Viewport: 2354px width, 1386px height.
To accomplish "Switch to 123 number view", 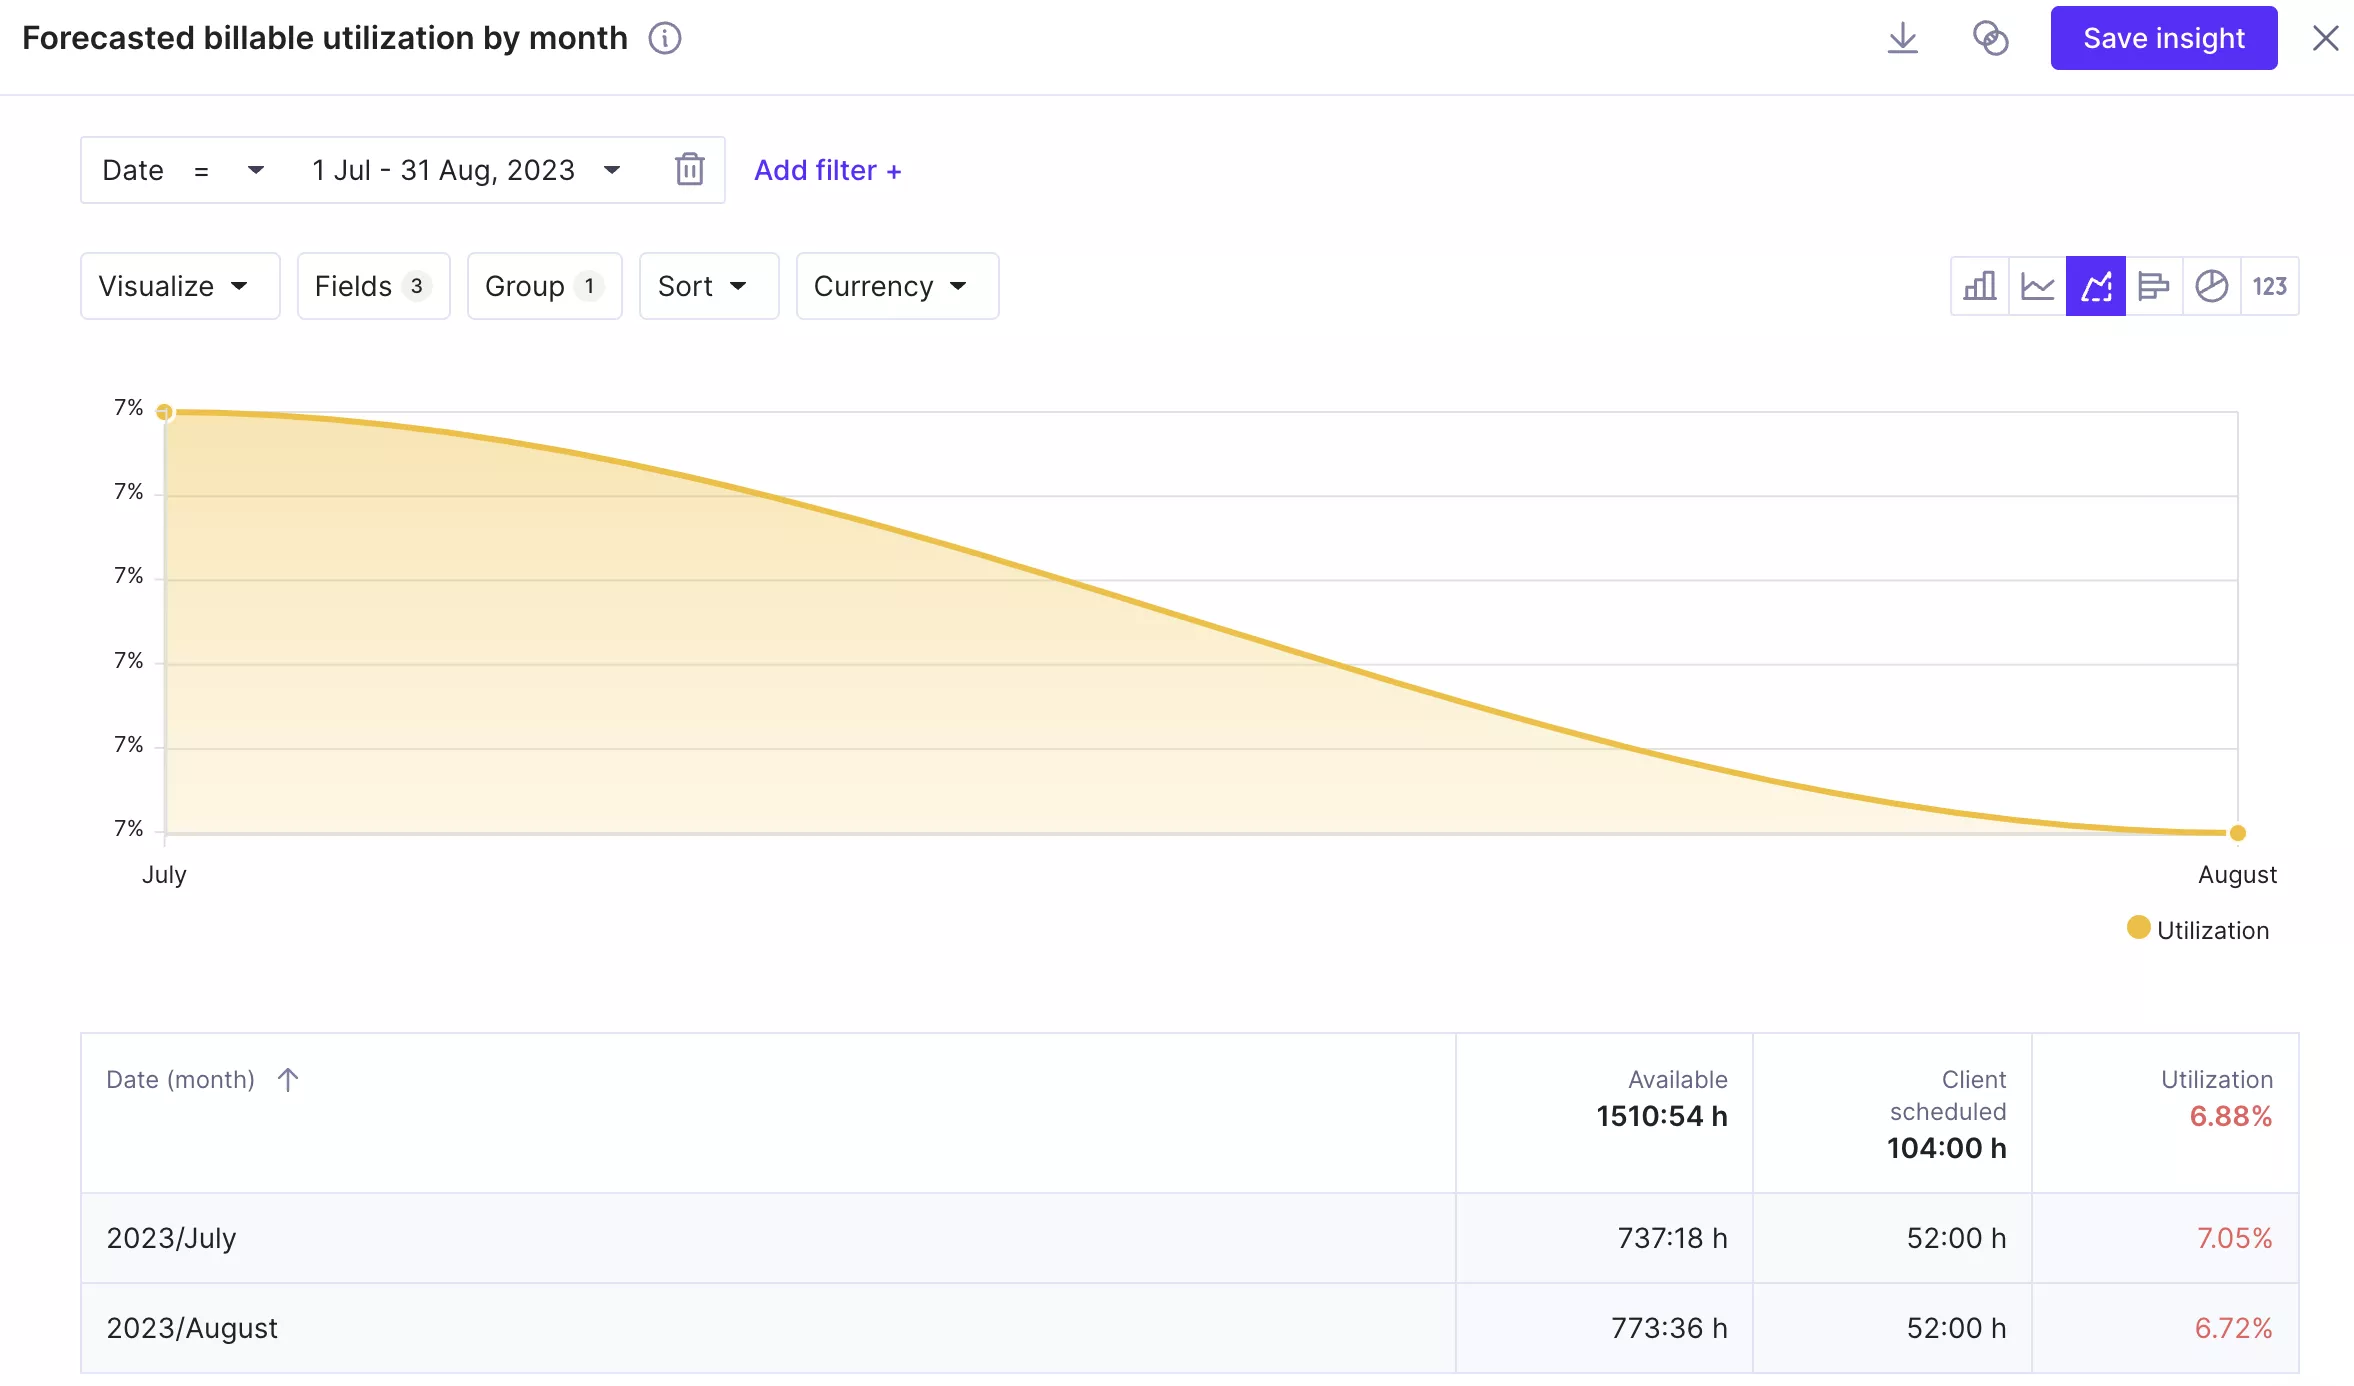I will pos(2269,287).
